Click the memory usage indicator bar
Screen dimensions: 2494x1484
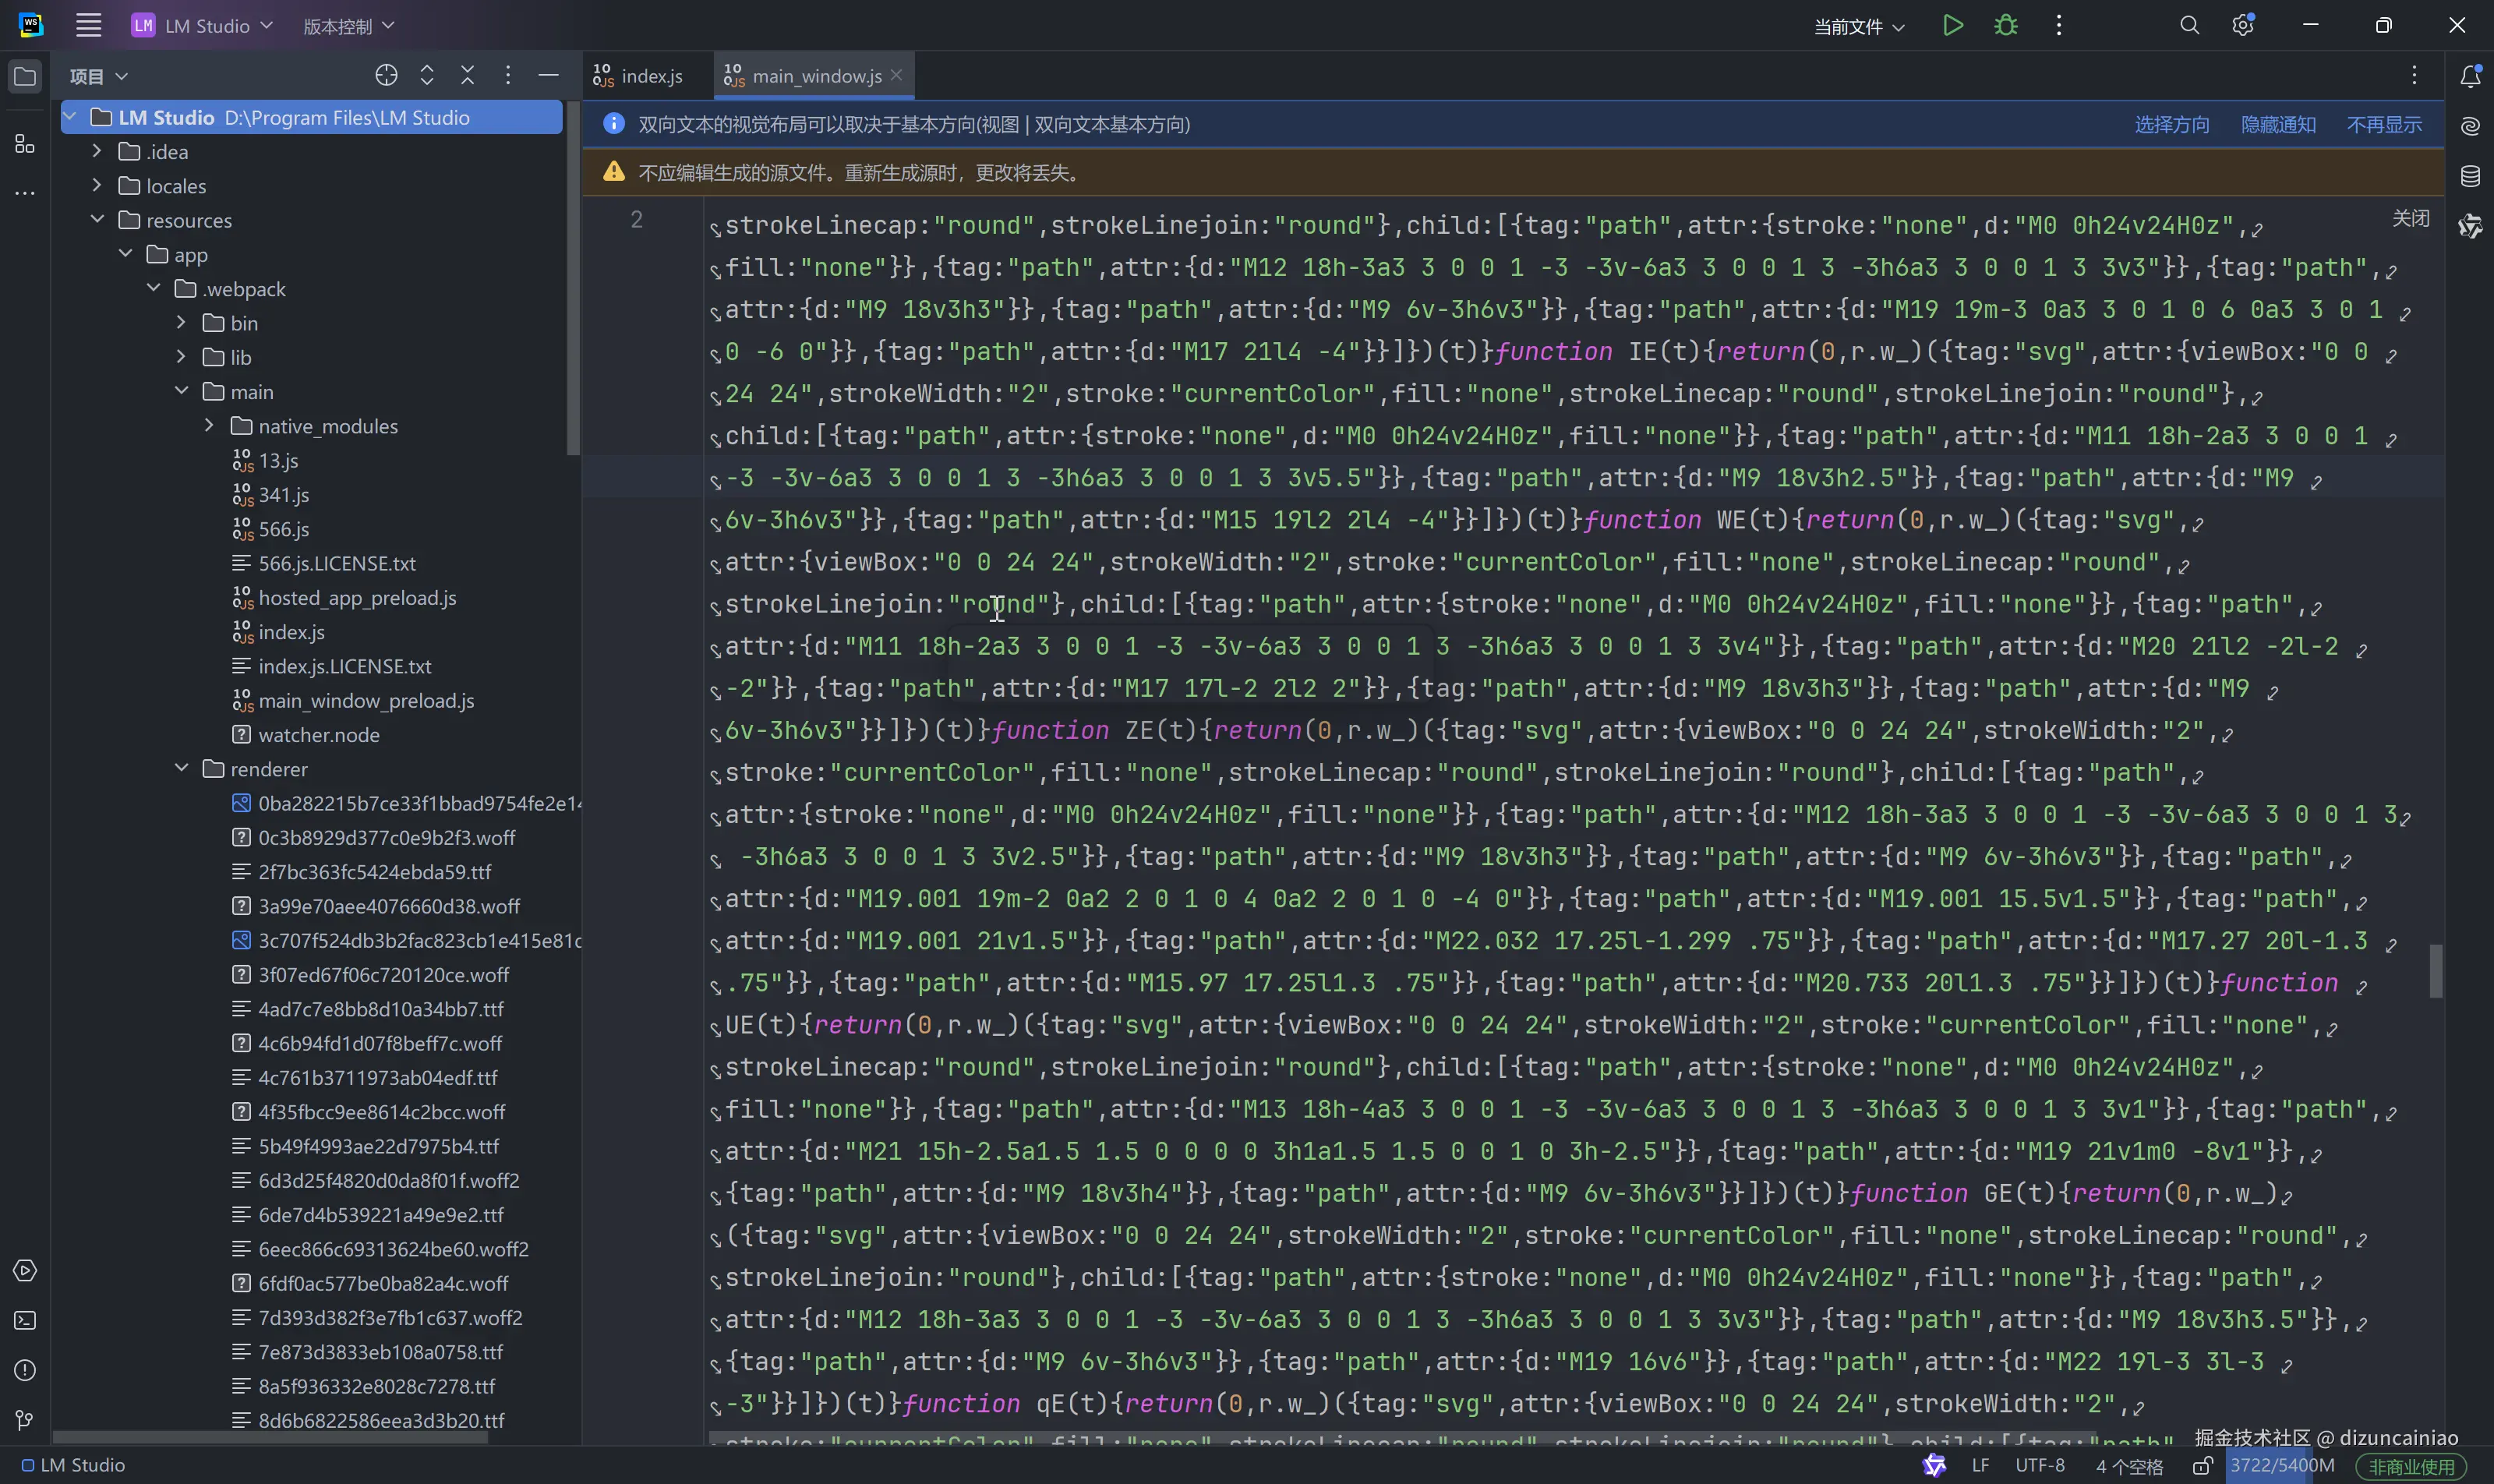tap(2281, 1466)
